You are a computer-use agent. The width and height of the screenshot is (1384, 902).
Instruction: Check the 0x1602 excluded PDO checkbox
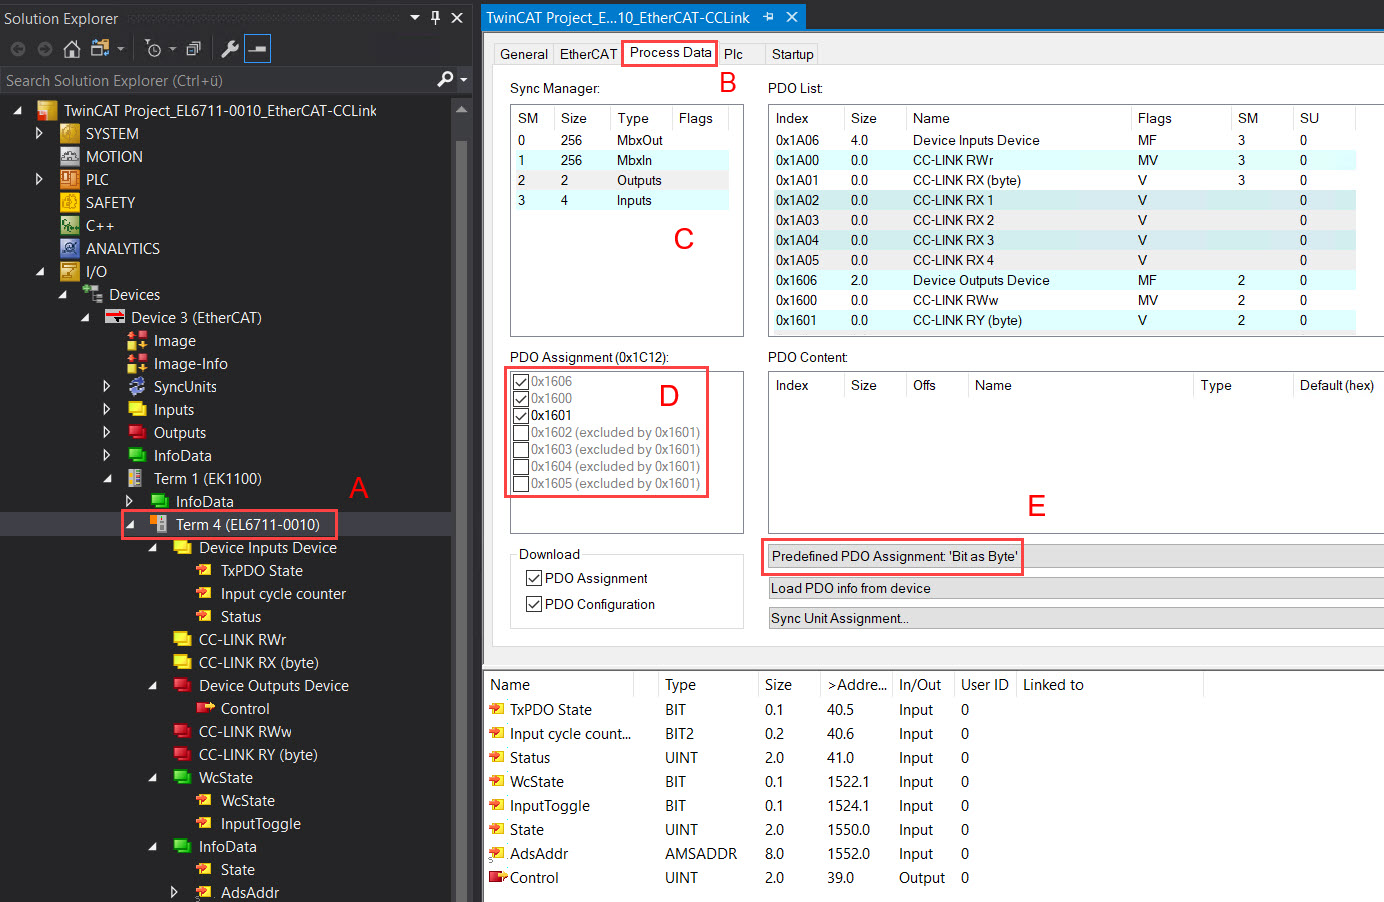(x=520, y=433)
